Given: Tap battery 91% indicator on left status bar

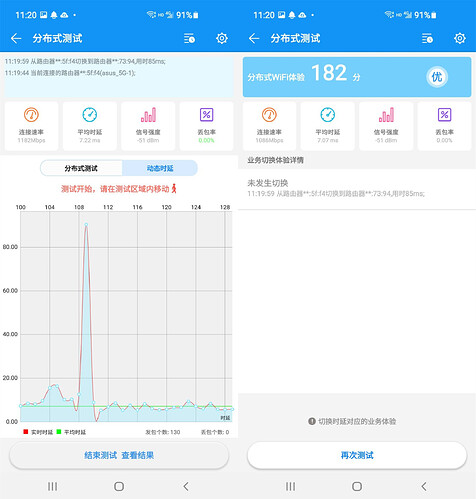Looking at the screenshot, I should coord(187,15).
